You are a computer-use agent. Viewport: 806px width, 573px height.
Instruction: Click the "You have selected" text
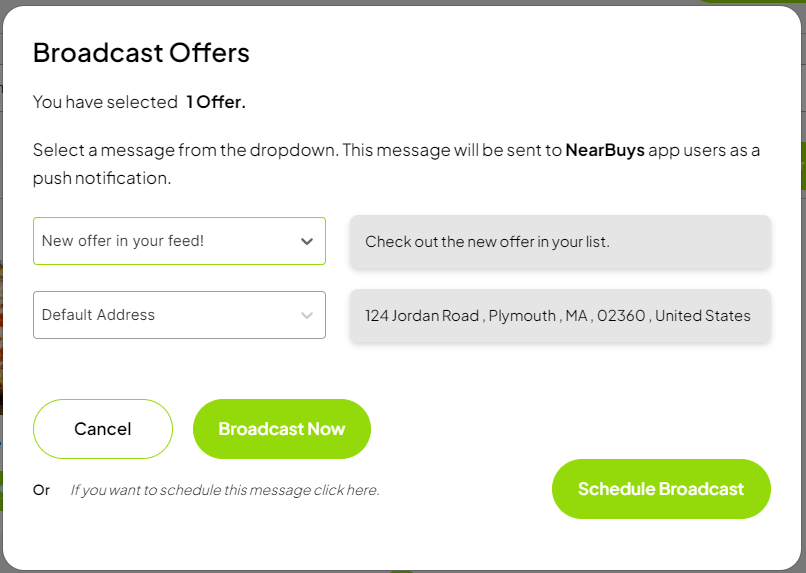pyautogui.click(x=105, y=102)
